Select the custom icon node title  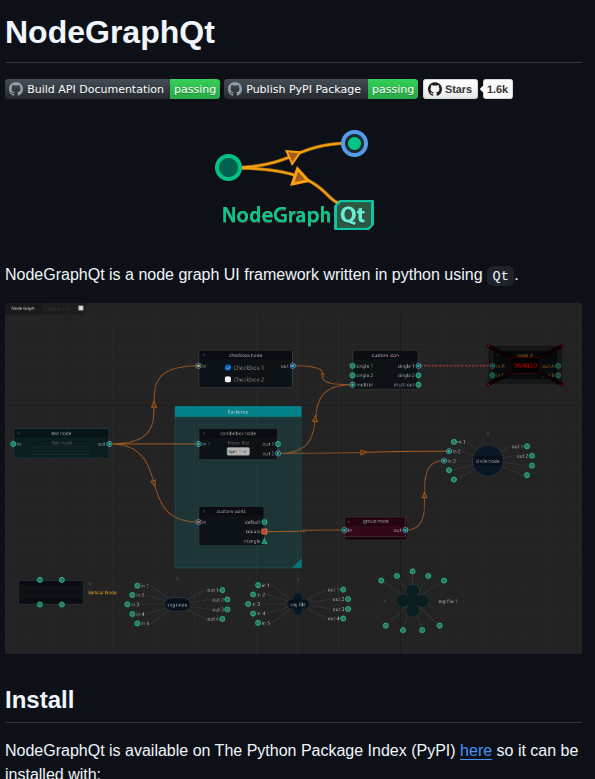click(x=385, y=355)
